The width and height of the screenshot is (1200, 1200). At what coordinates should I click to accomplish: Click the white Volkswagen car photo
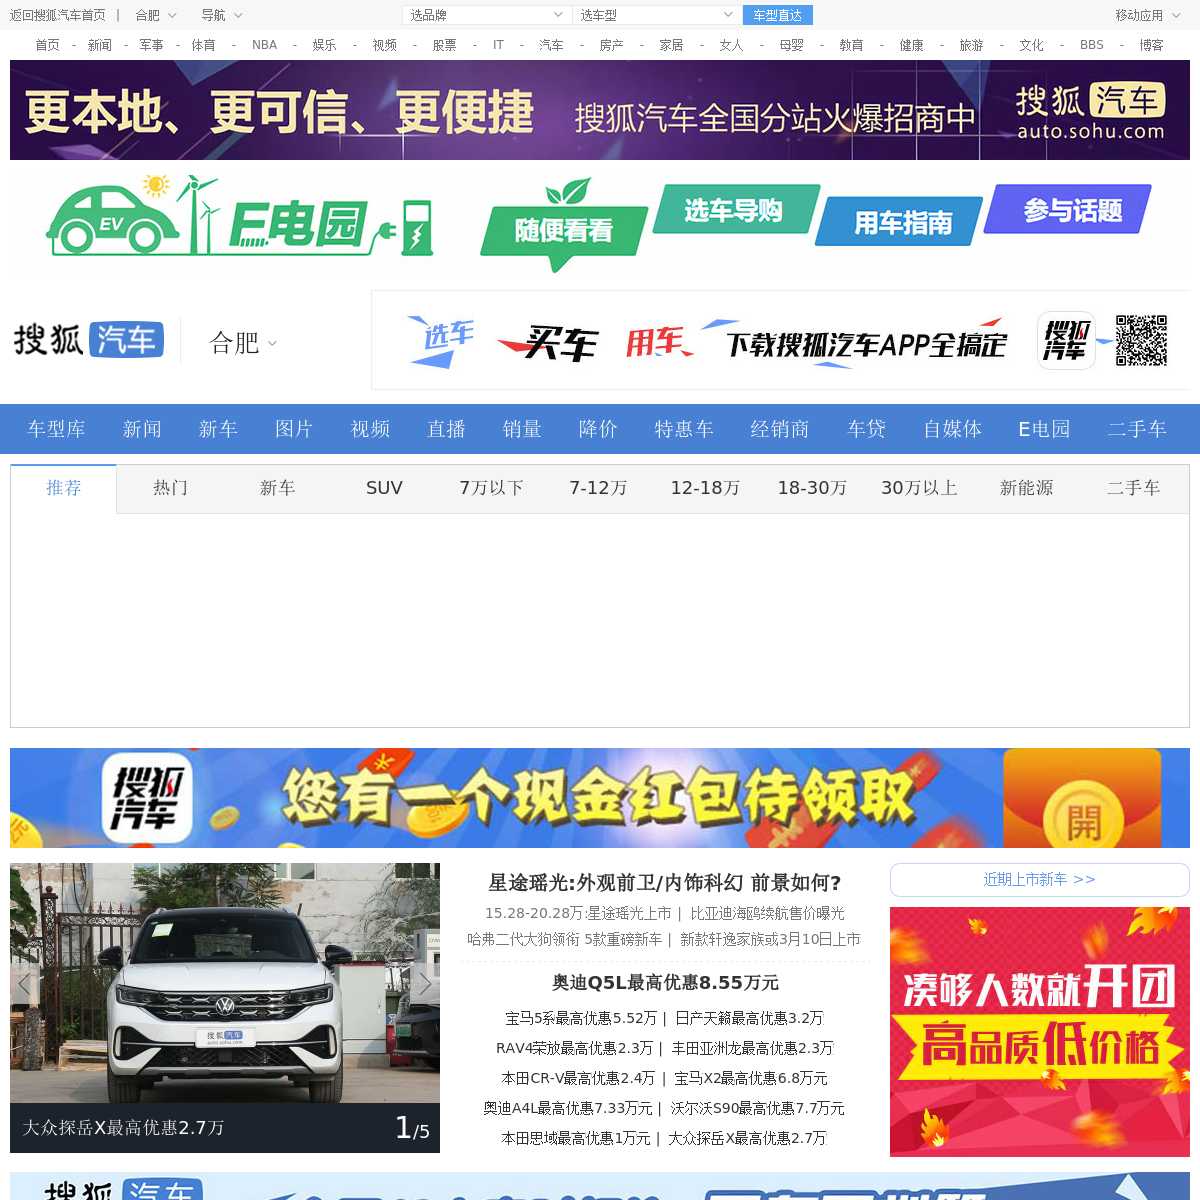point(225,983)
